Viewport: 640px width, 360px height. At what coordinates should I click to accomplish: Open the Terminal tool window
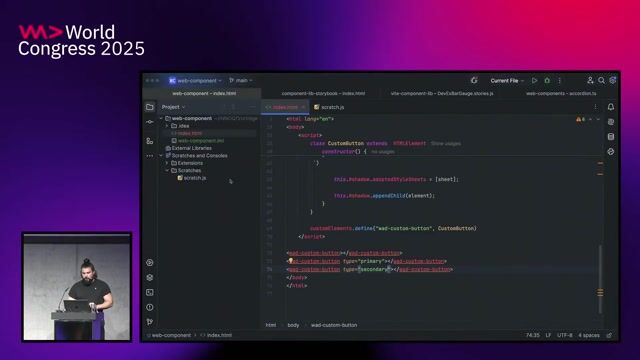pyautogui.click(x=150, y=292)
